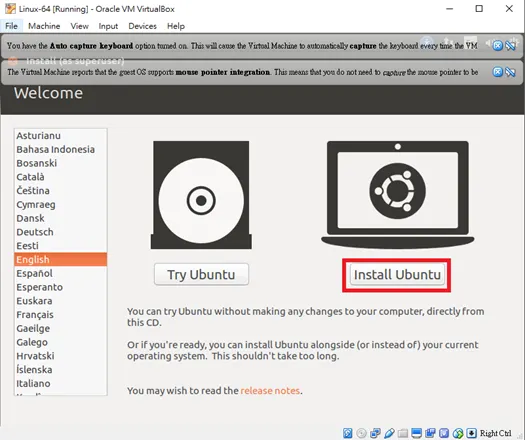This screenshot has width=525, height=440.
Task: Select Euskara in the language list
Action: (x=61, y=301)
